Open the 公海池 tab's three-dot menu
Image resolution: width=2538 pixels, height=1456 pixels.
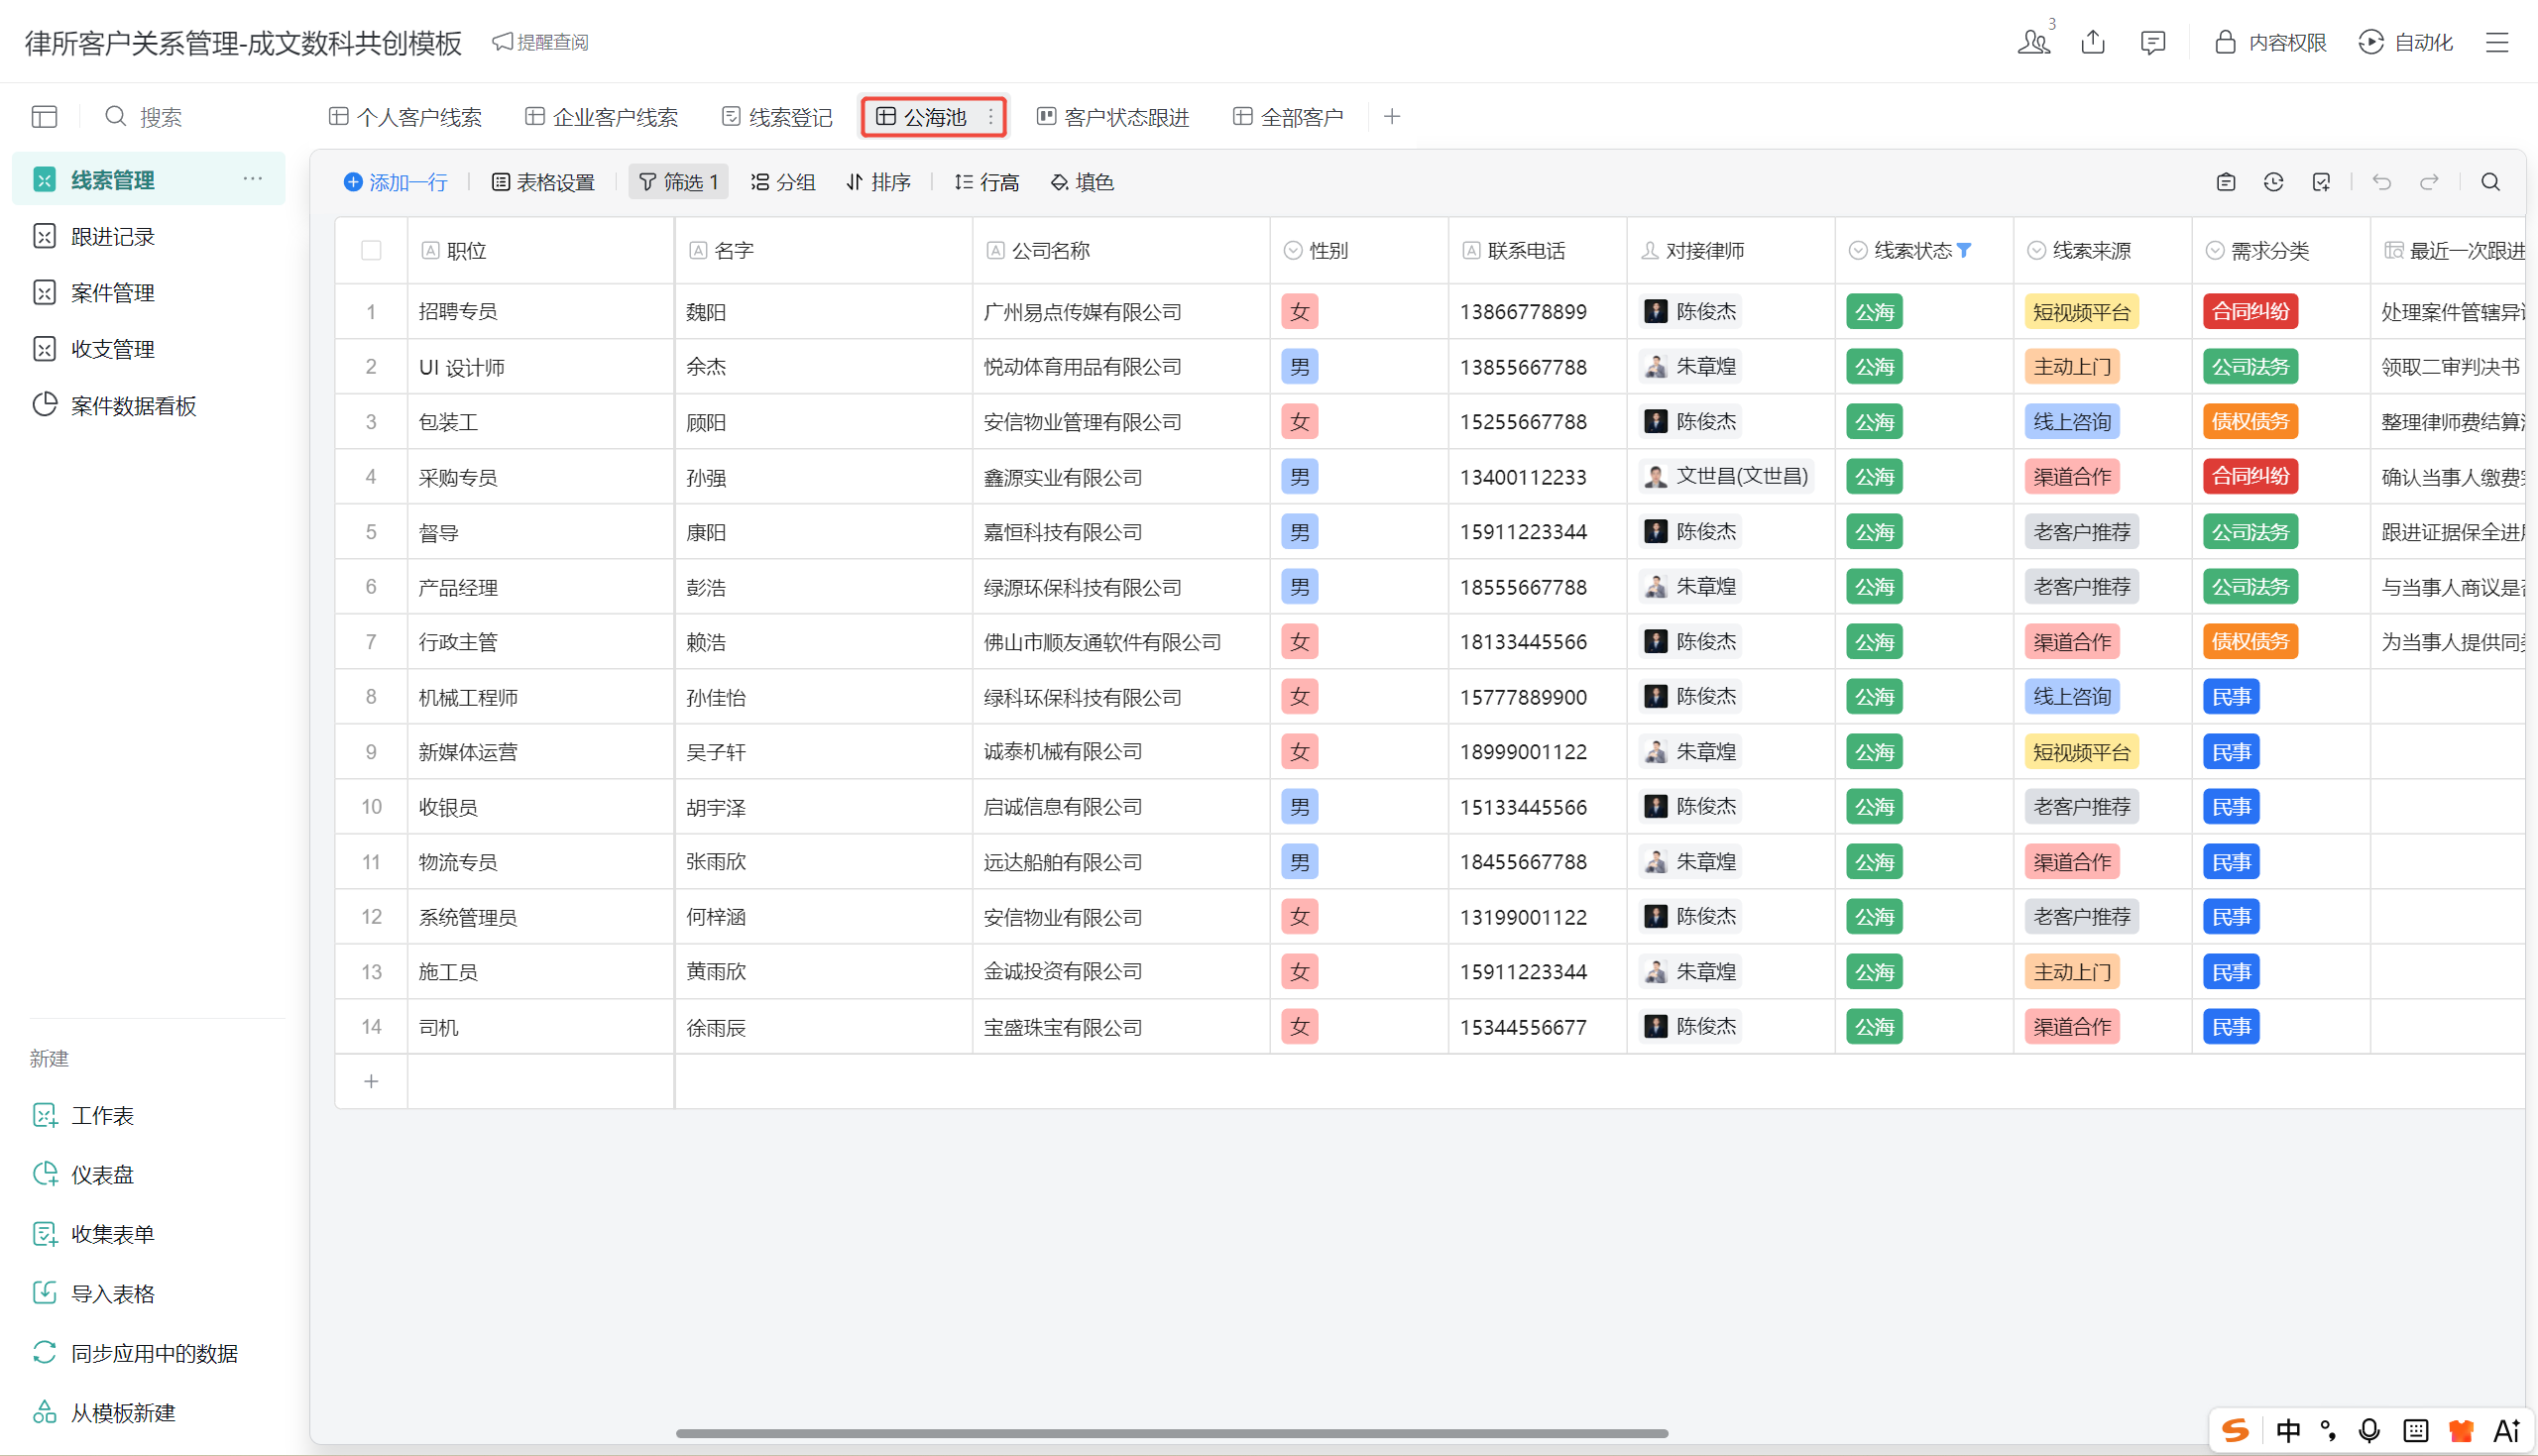[991, 117]
